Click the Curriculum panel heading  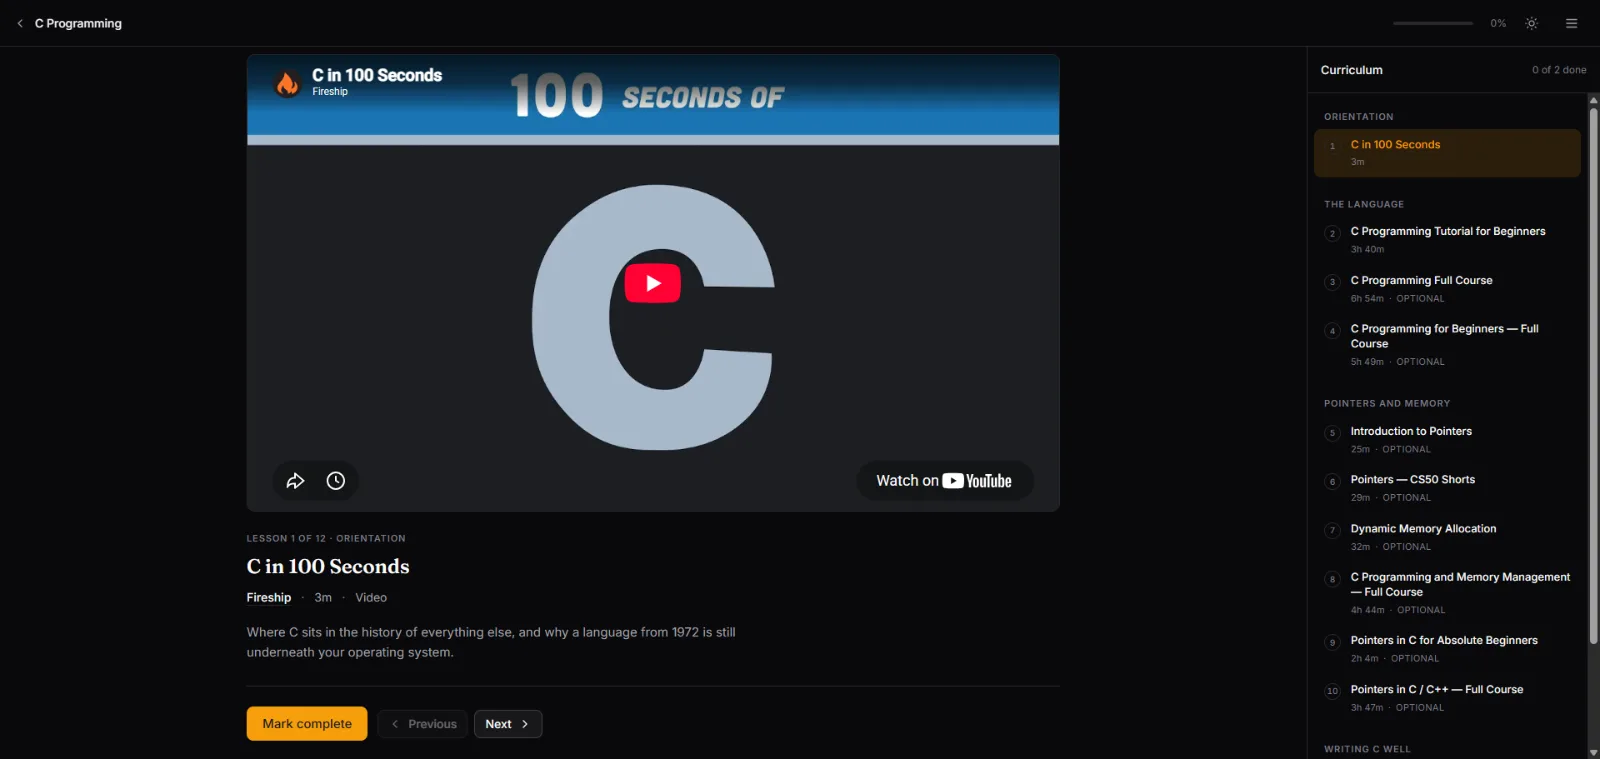click(x=1352, y=70)
